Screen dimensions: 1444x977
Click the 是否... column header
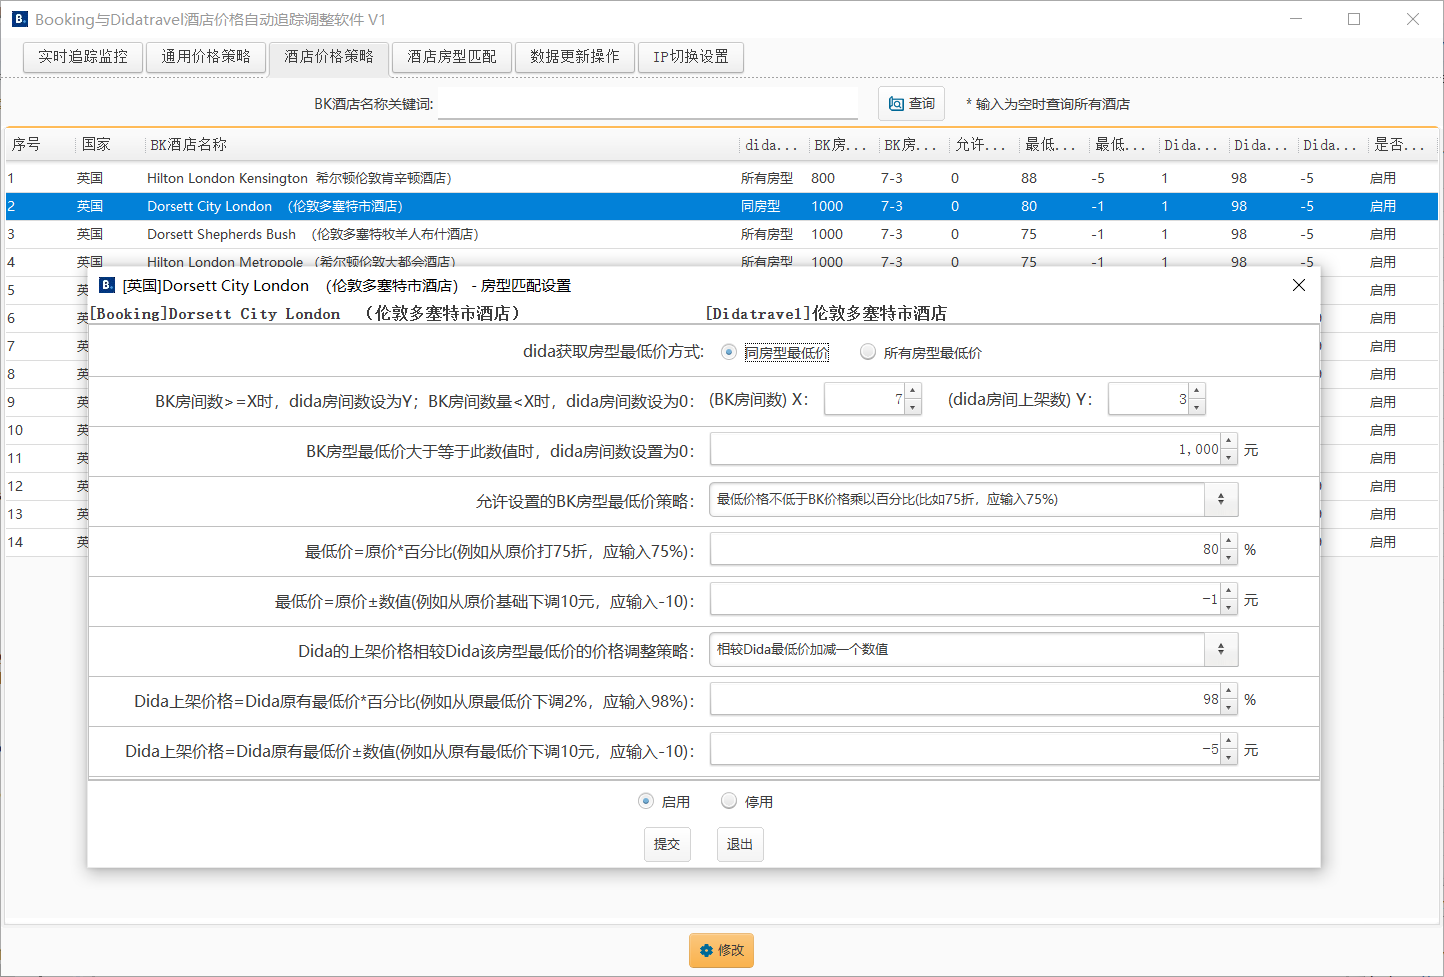coord(1403,145)
